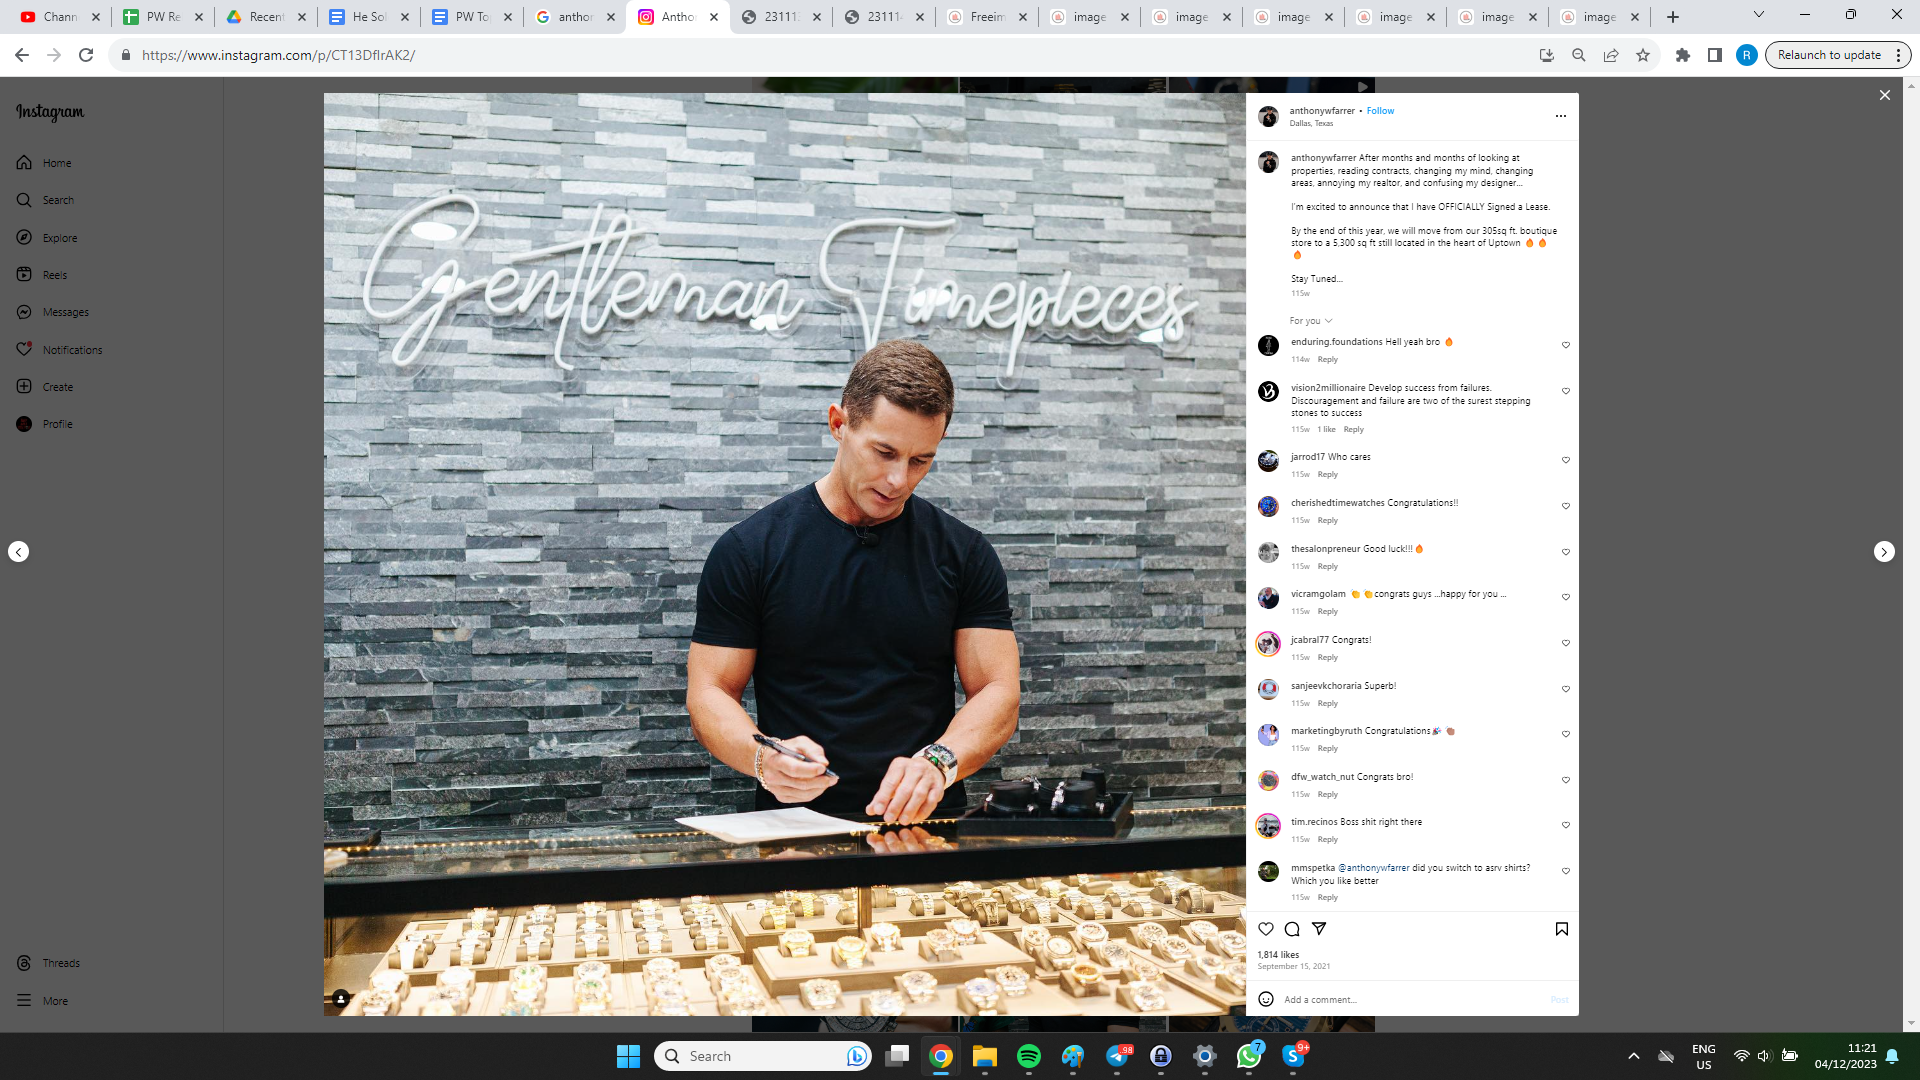Screen dimensions: 1920x1080
Task: Click Relaunch to update button
Action: 1838,55
